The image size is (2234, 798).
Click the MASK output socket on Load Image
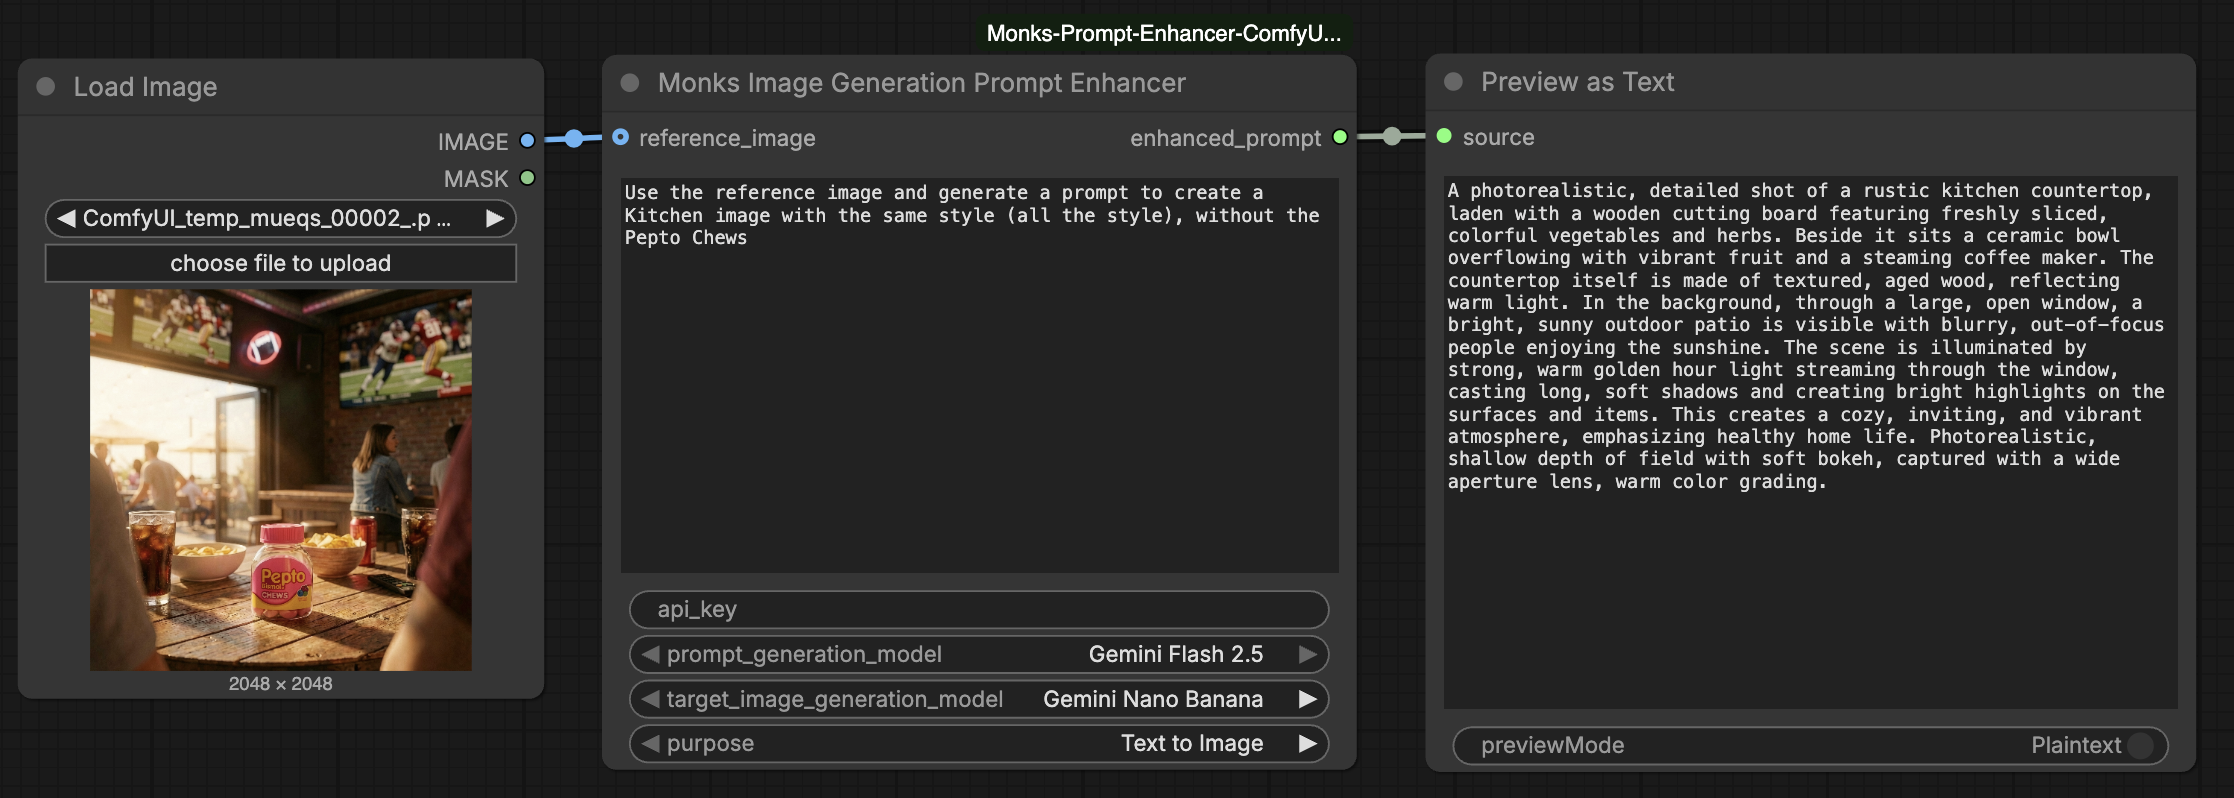(528, 178)
